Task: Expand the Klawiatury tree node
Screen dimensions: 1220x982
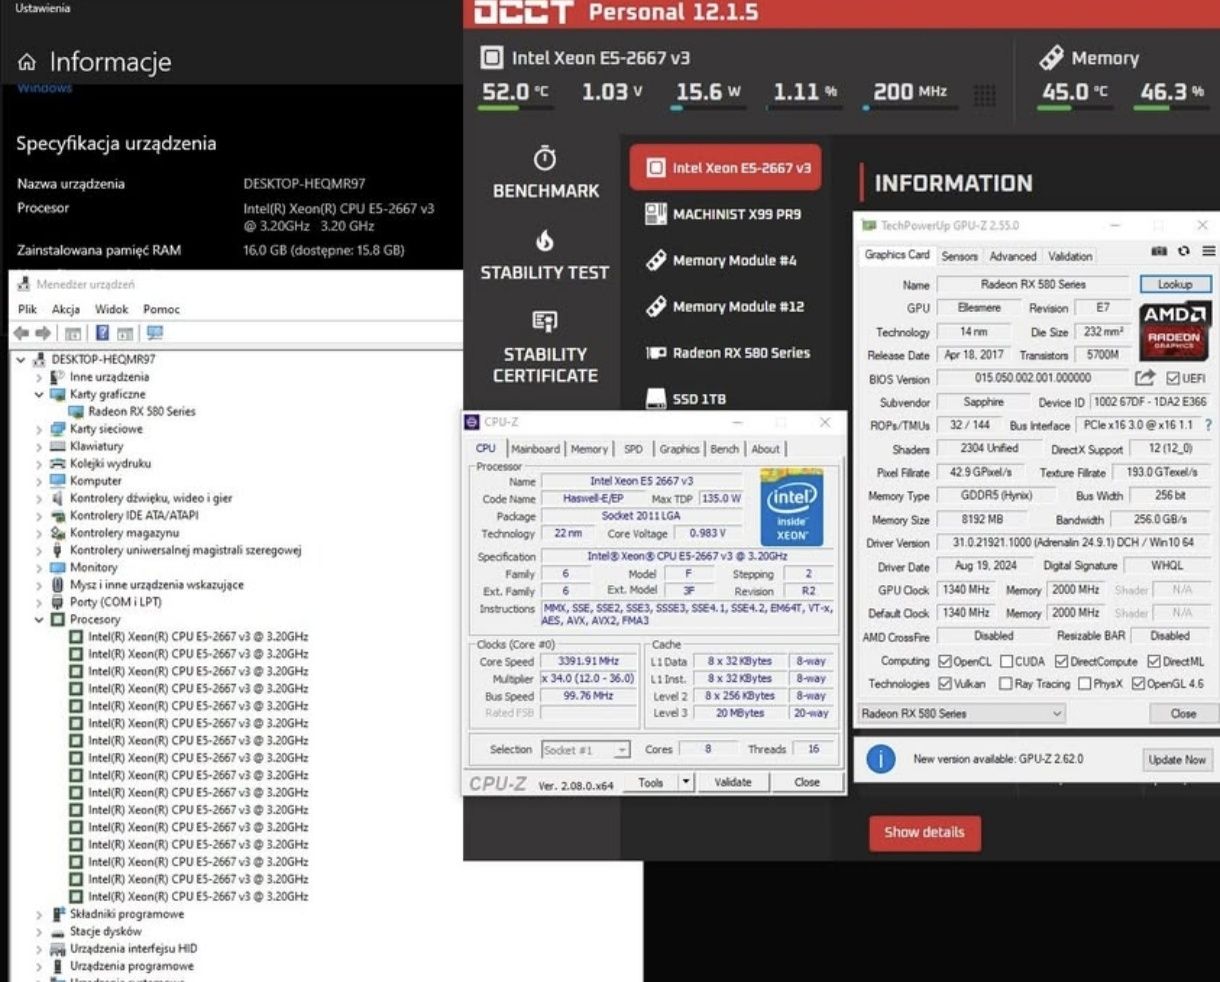Action: coord(39,446)
